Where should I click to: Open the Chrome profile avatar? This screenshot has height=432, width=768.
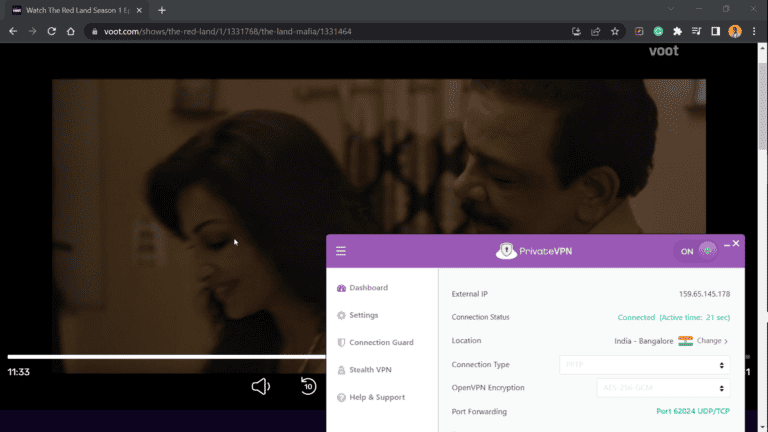(735, 31)
